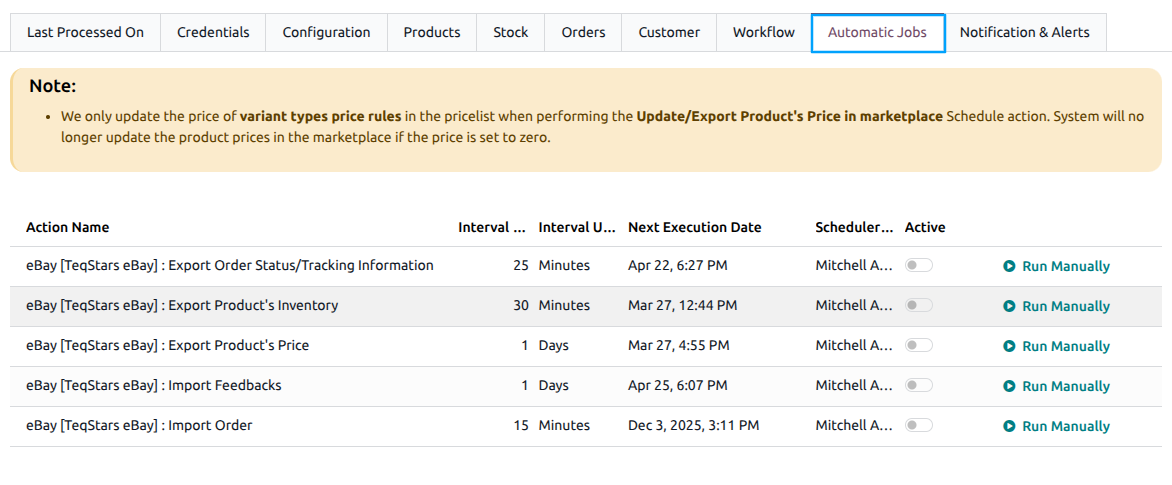Screen dimensions: 1172x485
Task: Enable Active switch for Import Feedbacks
Action: tap(919, 385)
